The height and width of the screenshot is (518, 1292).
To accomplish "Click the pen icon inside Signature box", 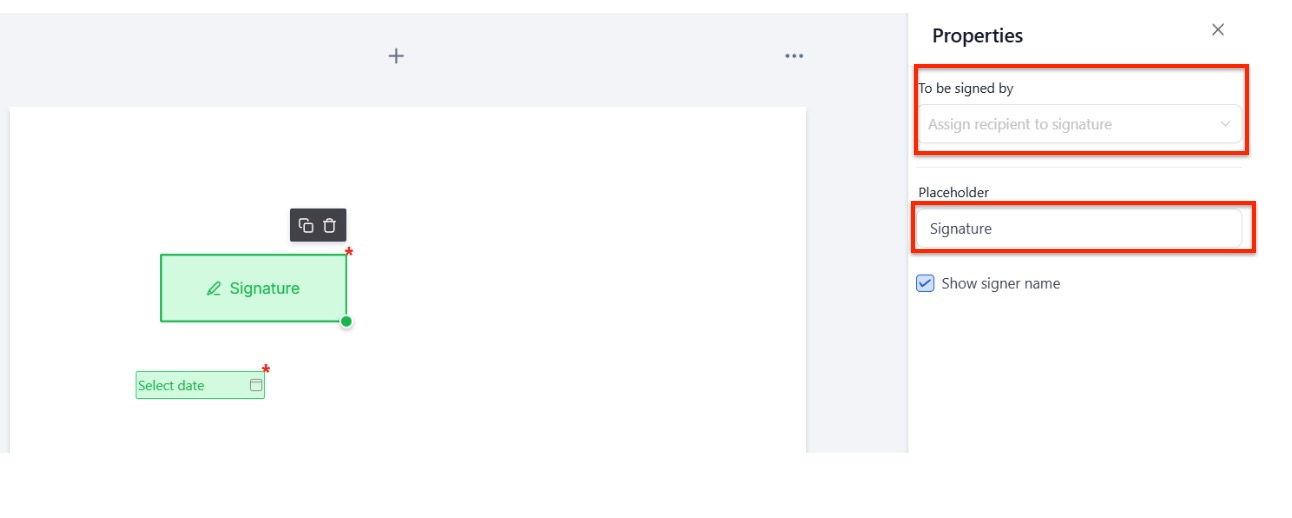I will (214, 289).
